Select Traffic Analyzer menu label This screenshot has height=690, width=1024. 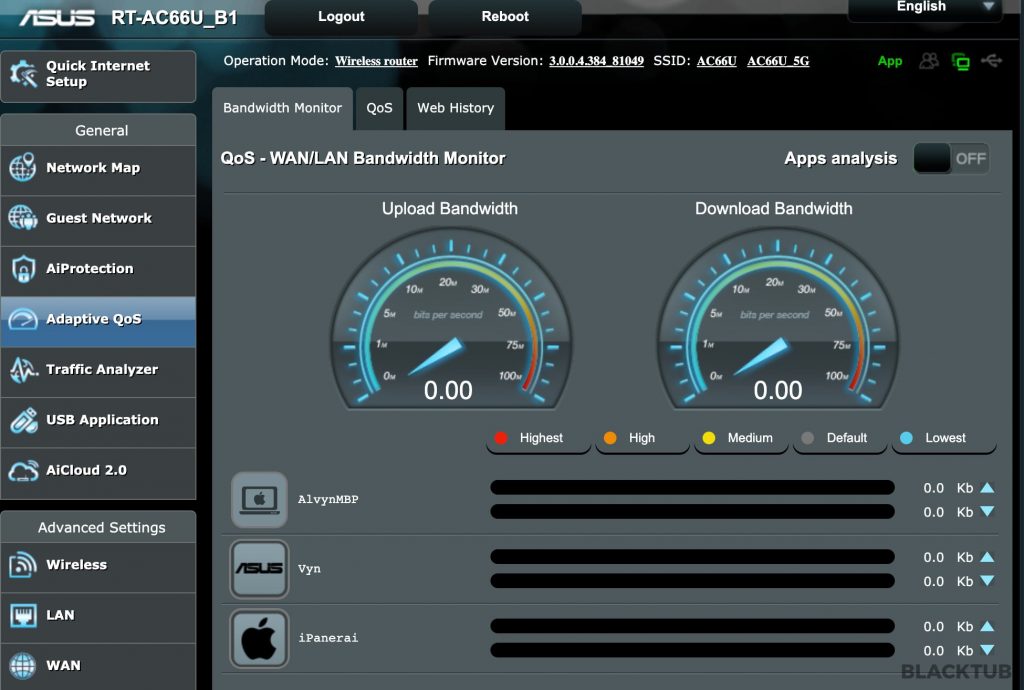click(102, 369)
